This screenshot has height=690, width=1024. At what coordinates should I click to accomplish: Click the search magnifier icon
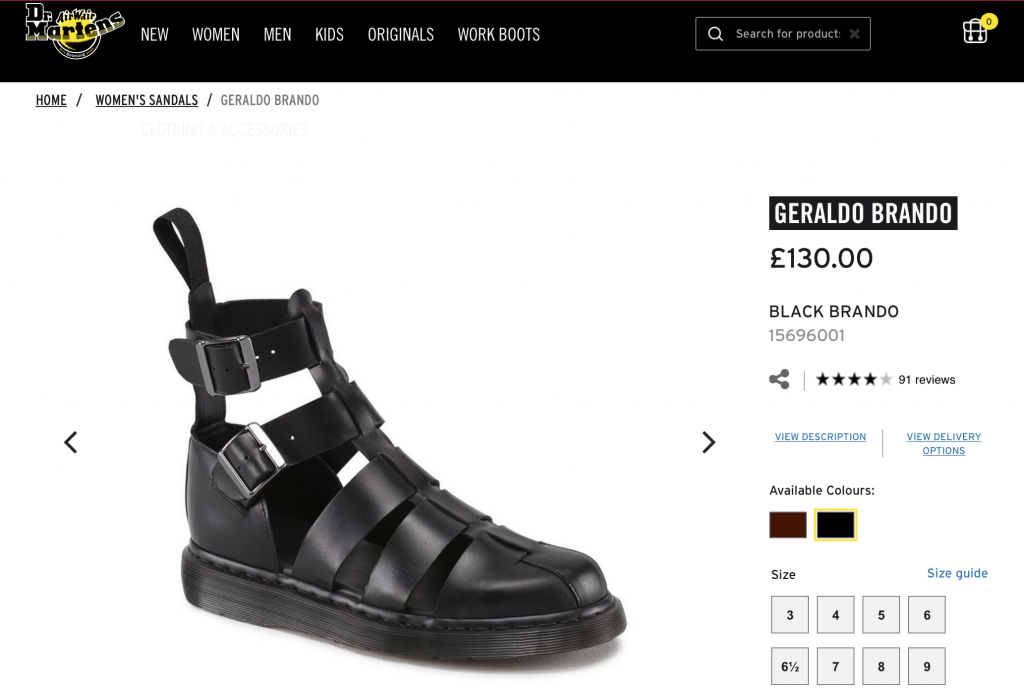[715, 34]
